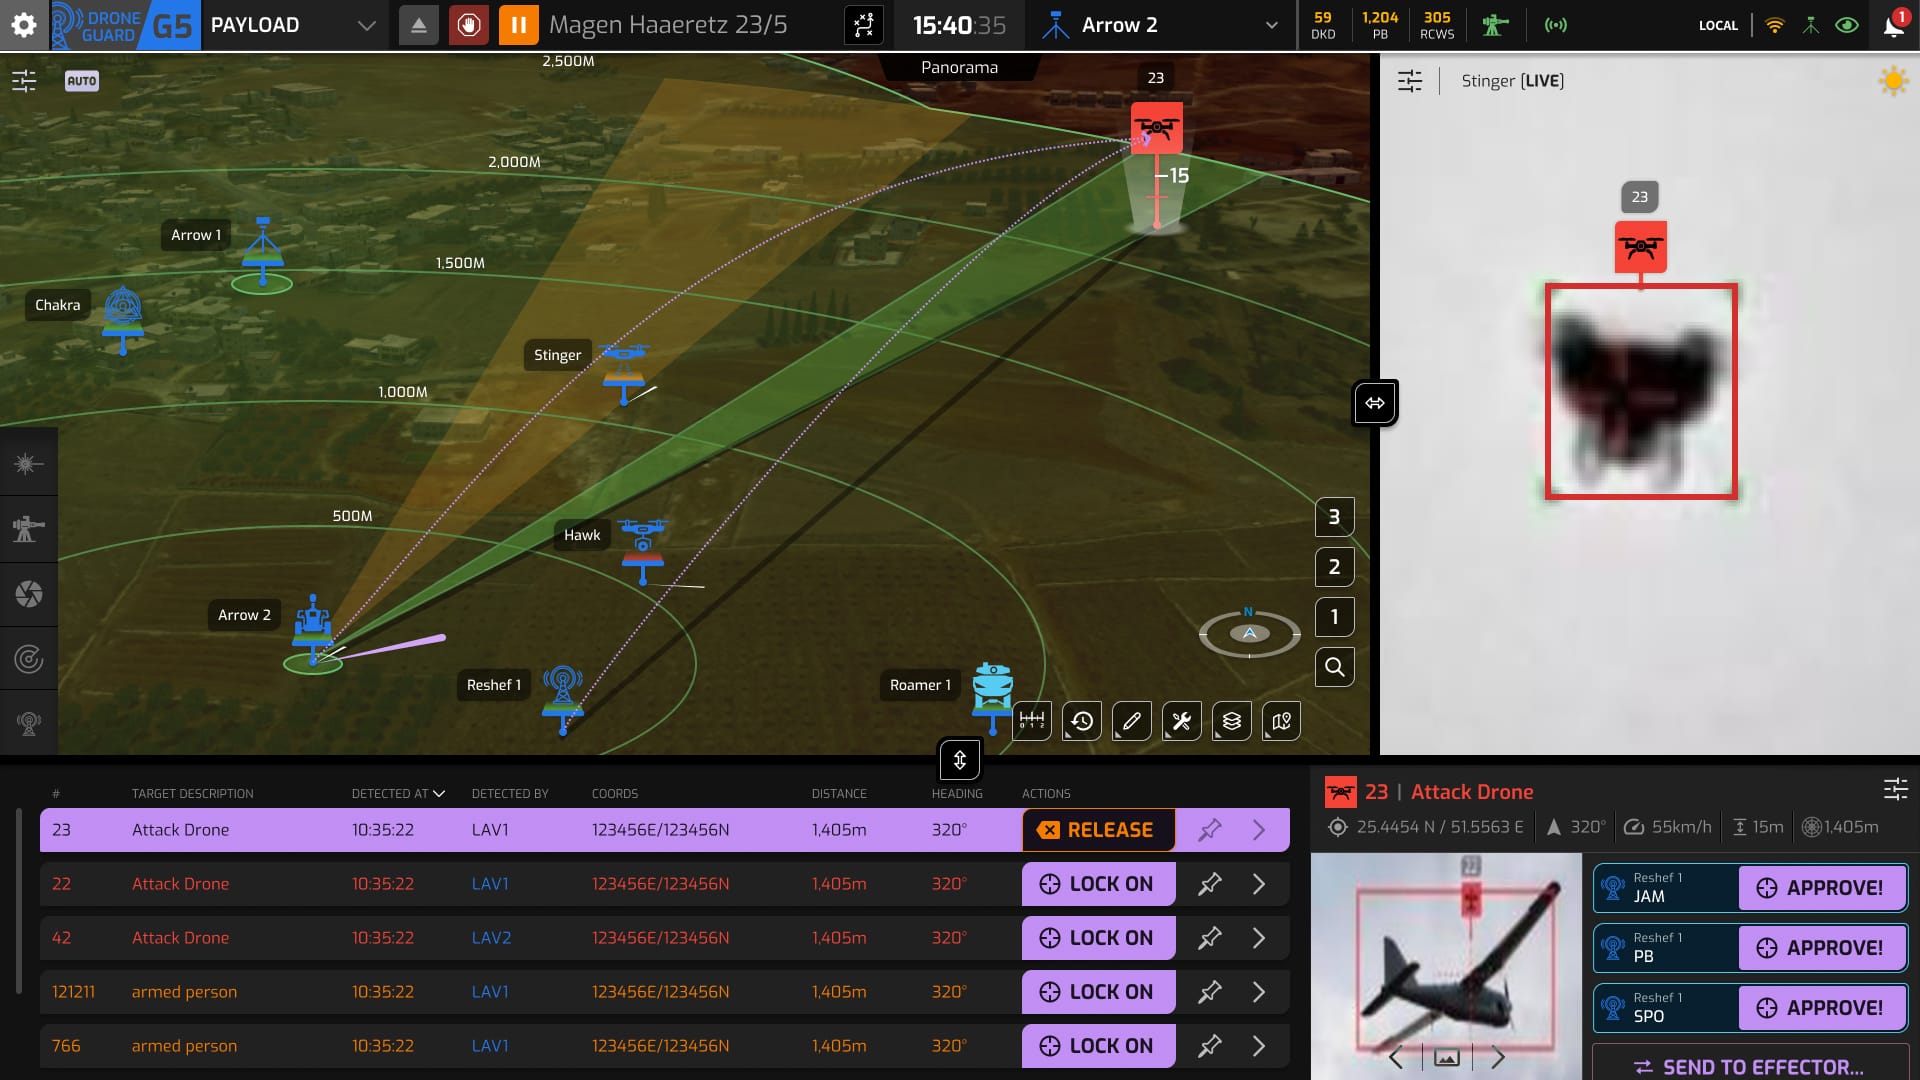Click the map search magnifier icon
Image resolution: width=1920 pixels, height=1080 pixels.
tap(1334, 667)
